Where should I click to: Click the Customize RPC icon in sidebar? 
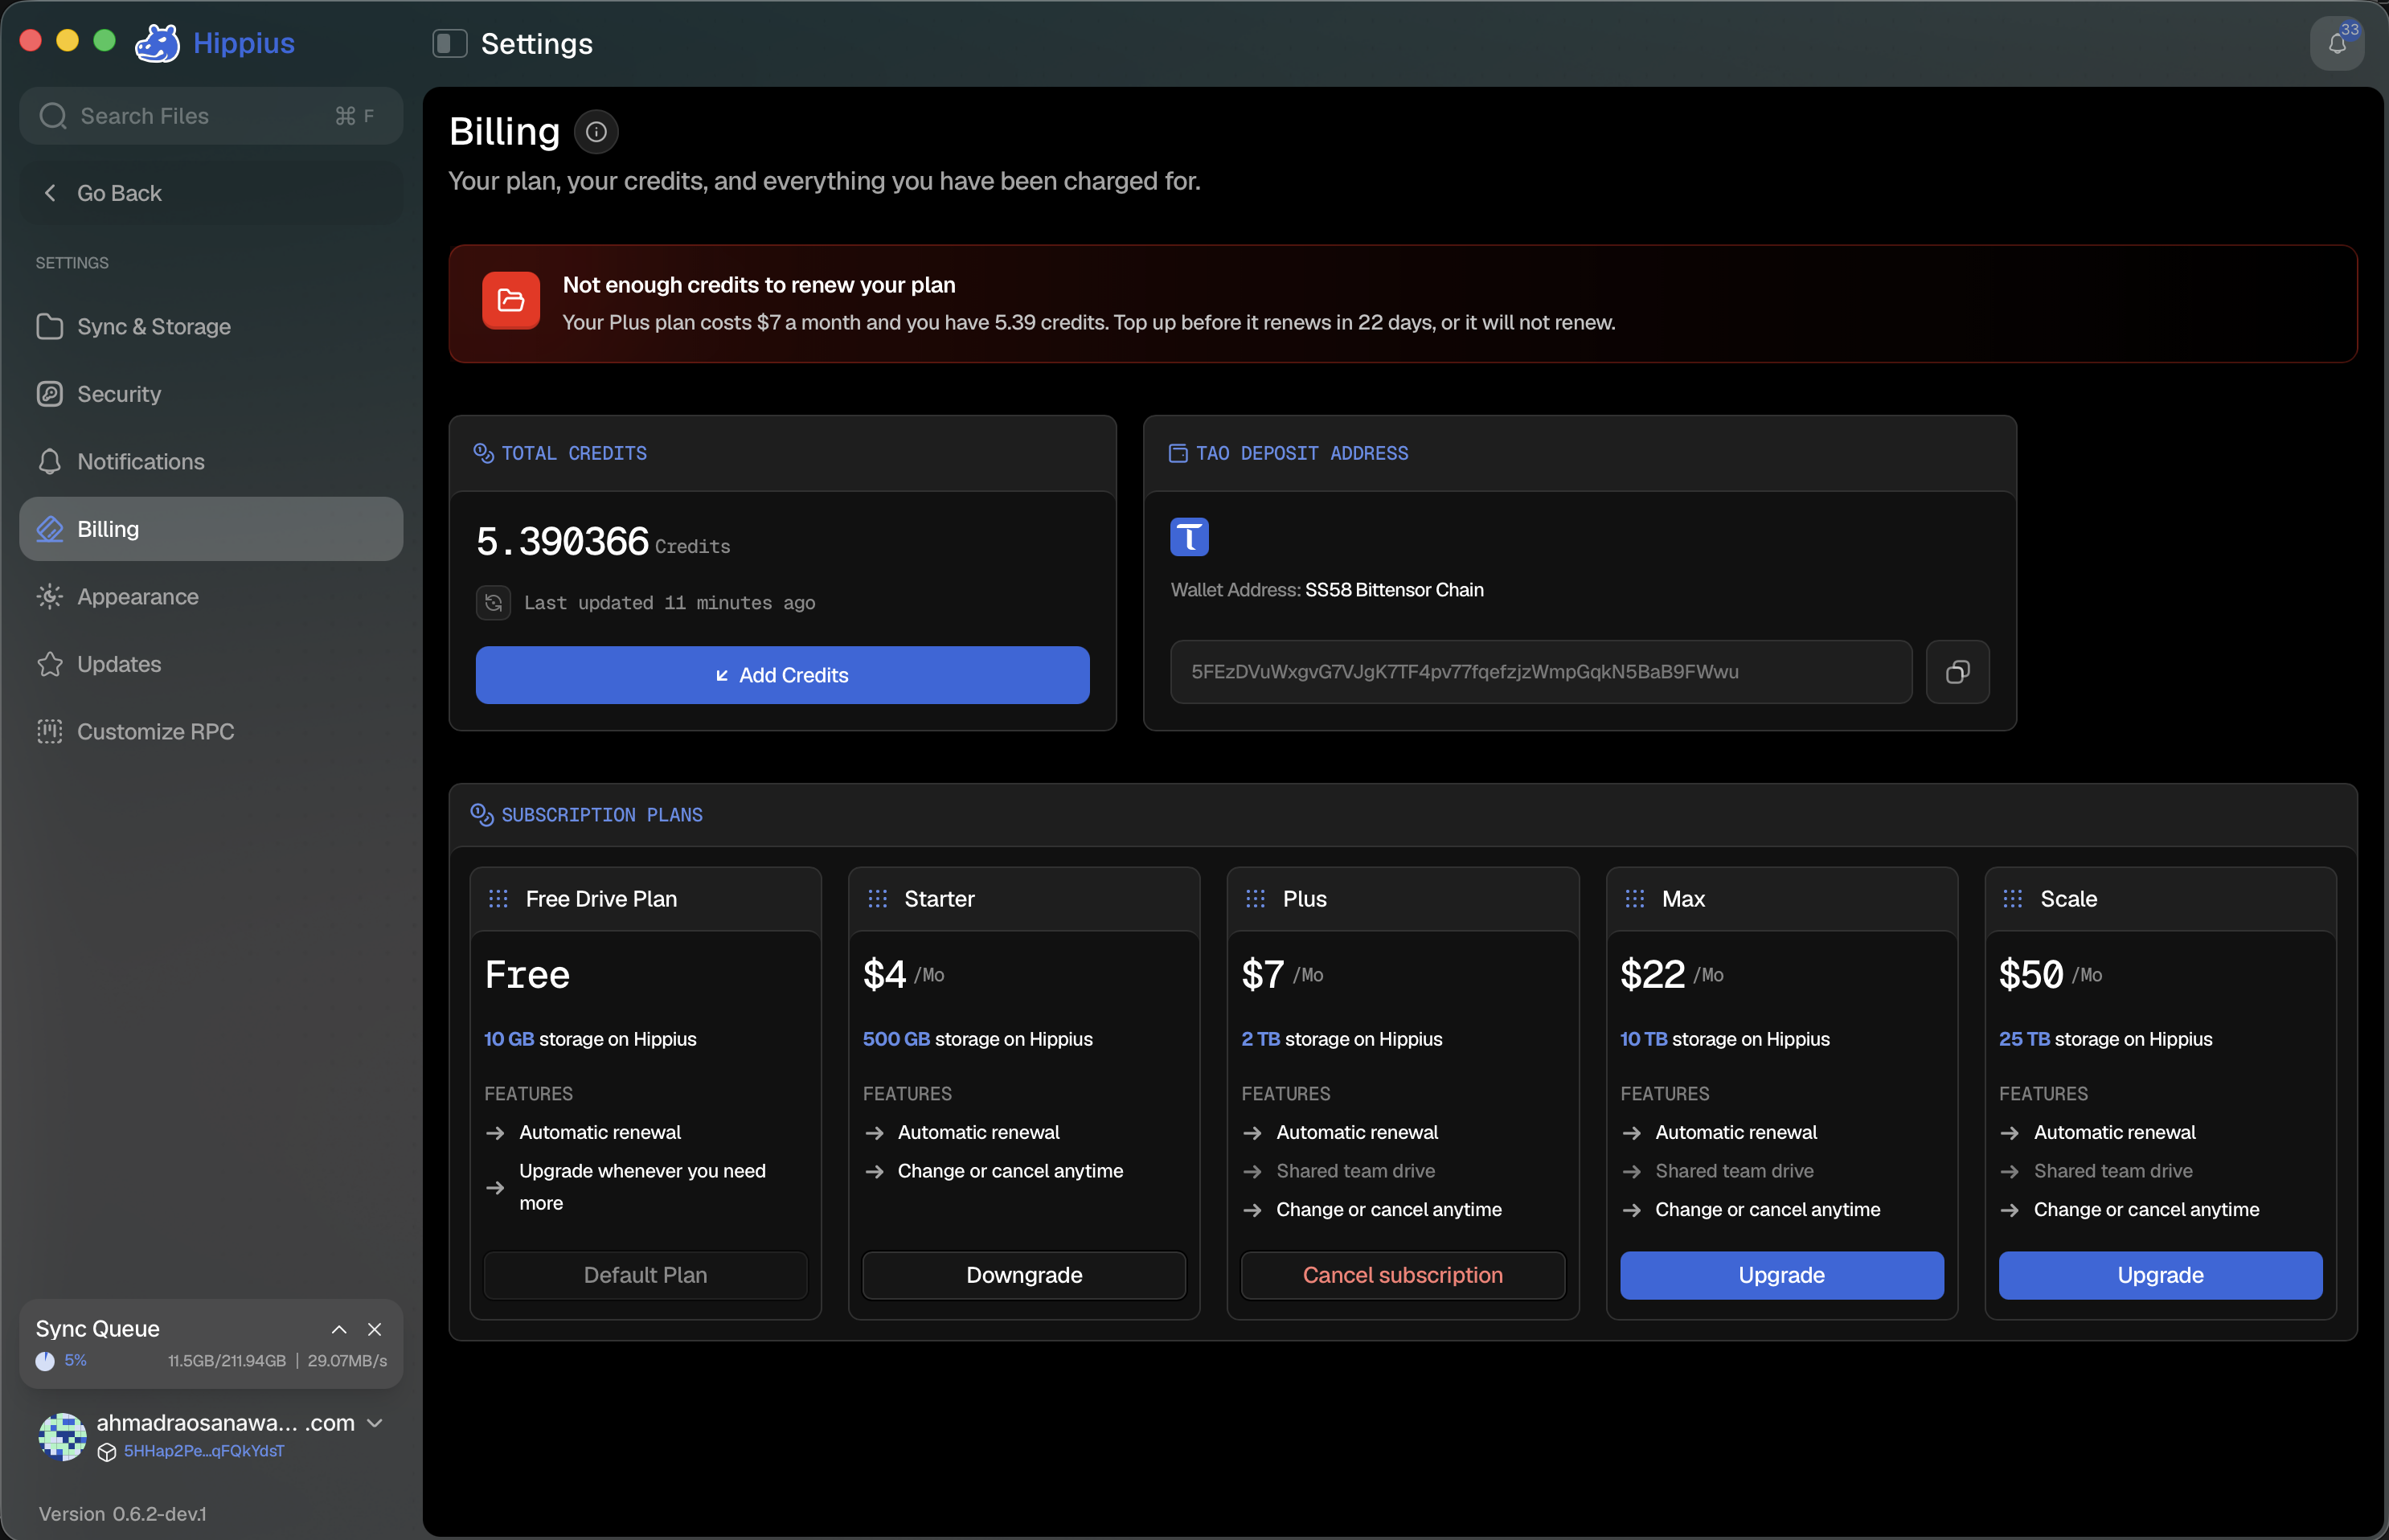[x=50, y=732]
